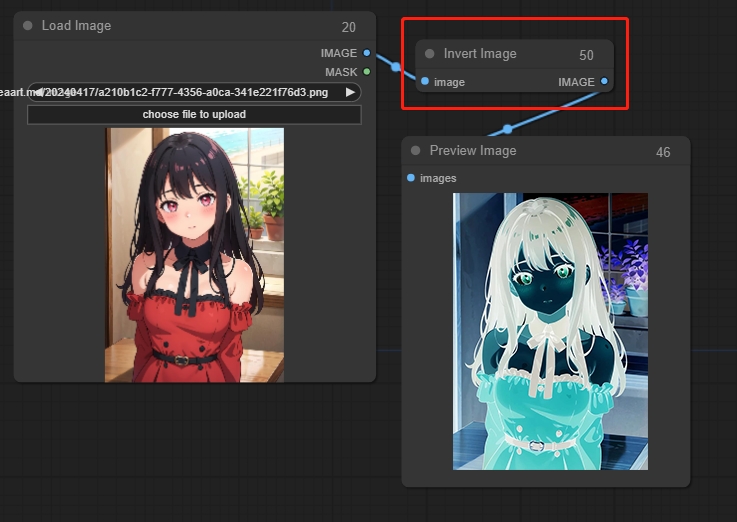Screen dimensions: 737x522
Task: Select previous file with the left arrow
Action: (37, 92)
